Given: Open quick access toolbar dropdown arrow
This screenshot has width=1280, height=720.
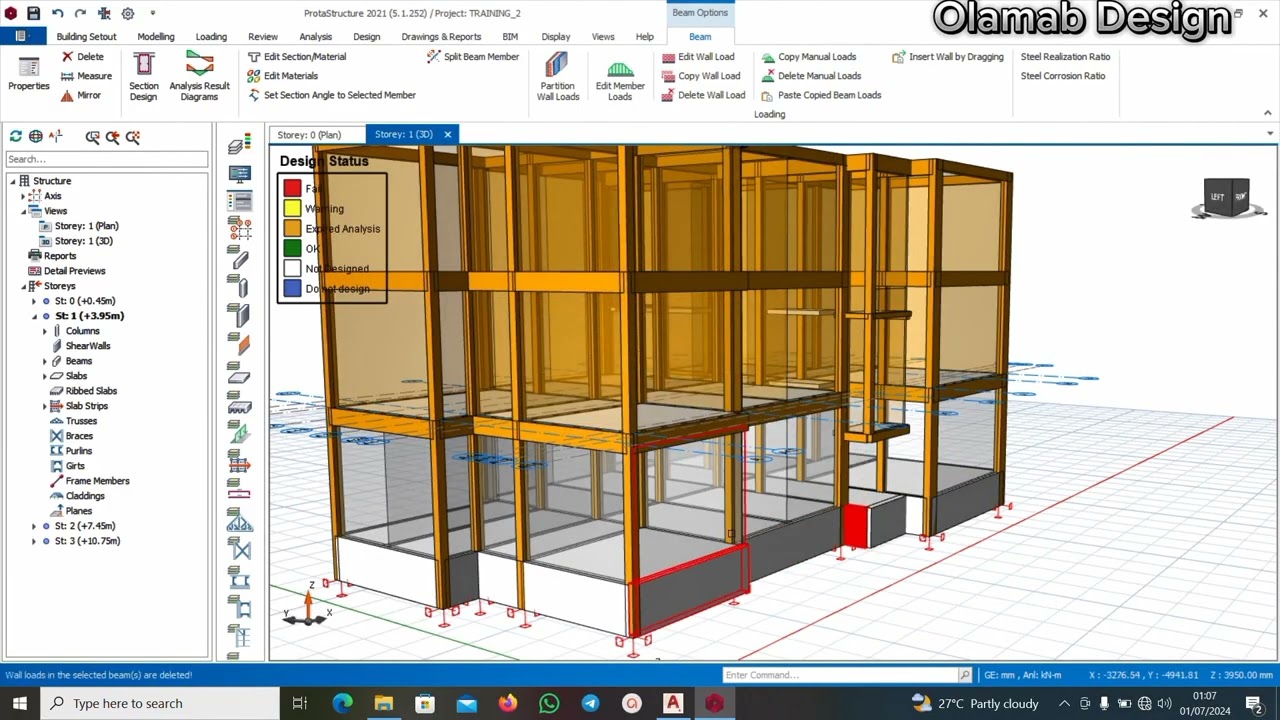Looking at the screenshot, I should (x=153, y=13).
